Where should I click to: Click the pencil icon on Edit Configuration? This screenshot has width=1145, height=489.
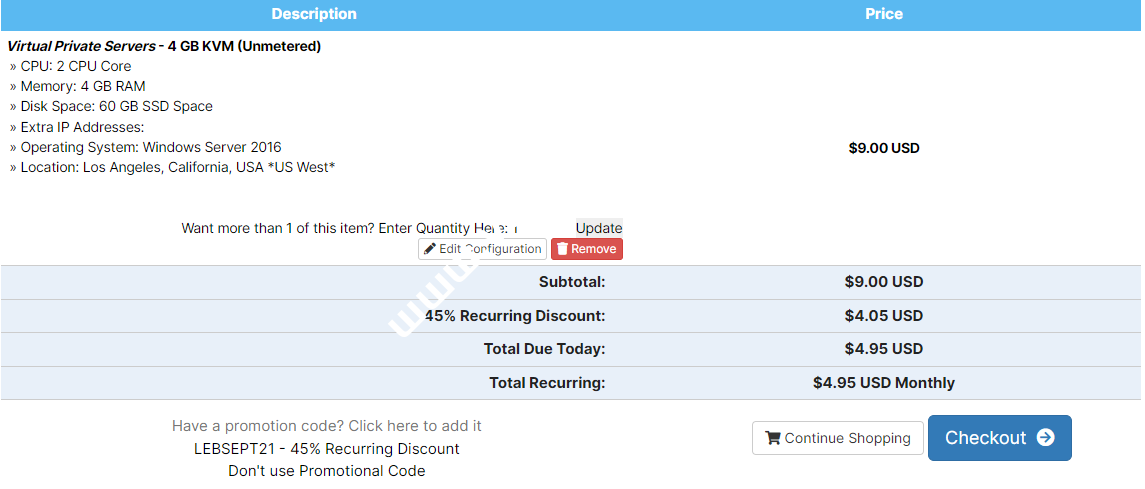tap(430, 249)
